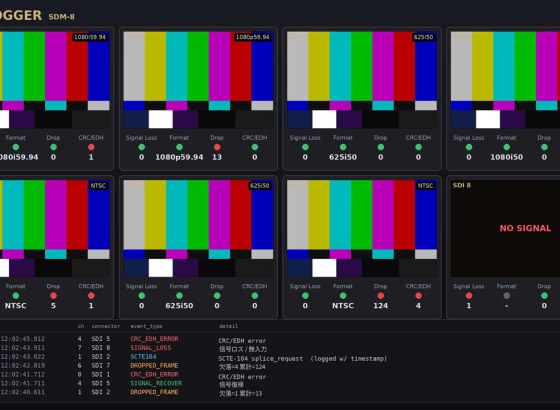
Task: Click the CRC/EDH count value 4
Action: click(x=418, y=306)
